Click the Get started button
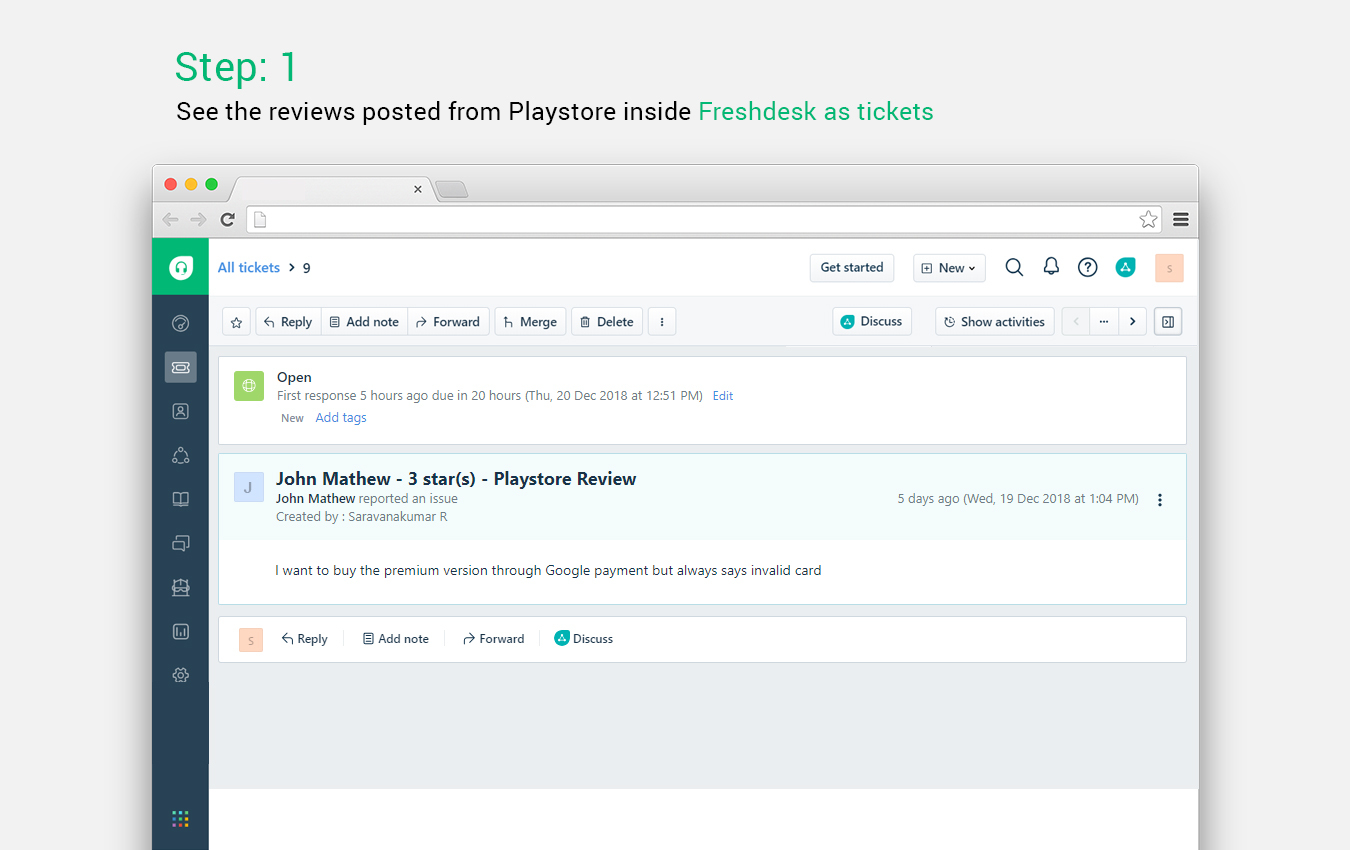This screenshot has width=1350, height=850. pyautogui.click(x=851, y=267)
